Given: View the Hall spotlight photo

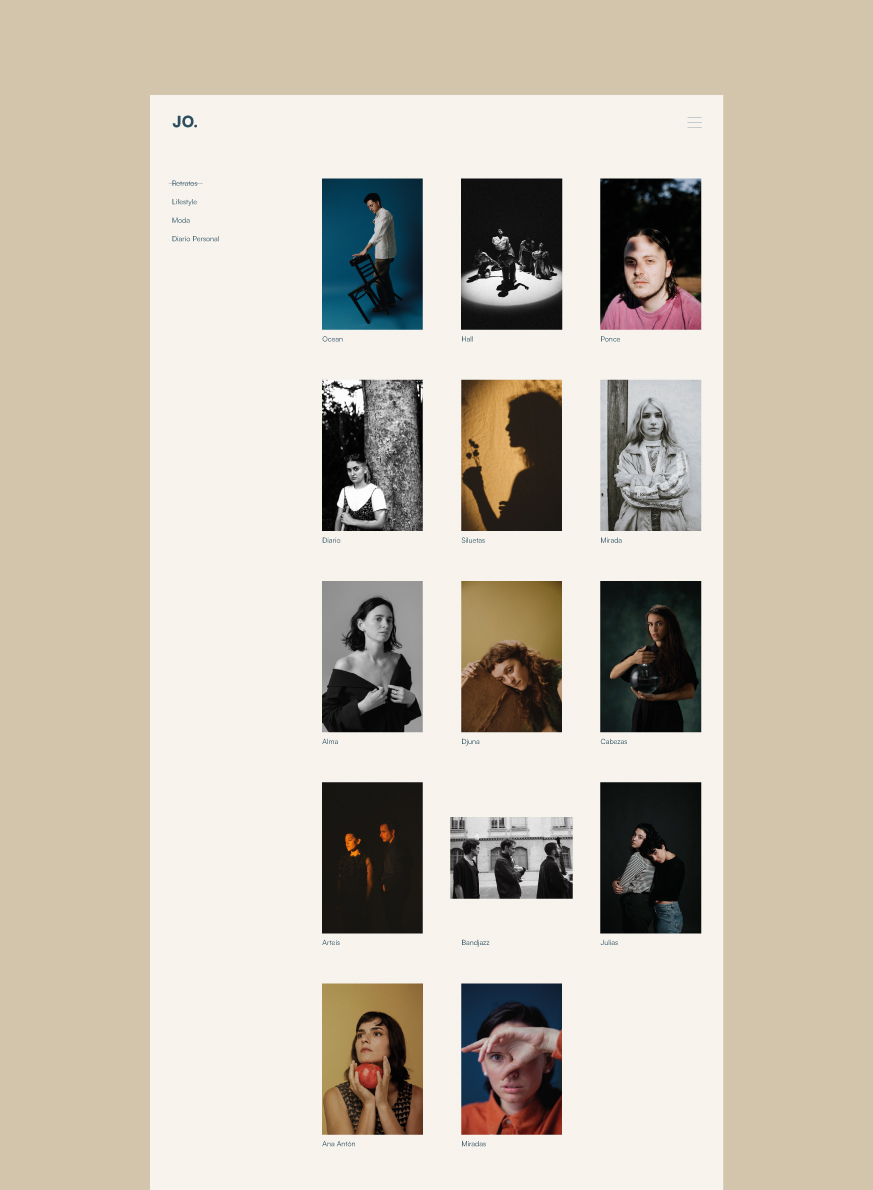Looking at the screenshot, I should pyautogui.click(x=512, y=254).
